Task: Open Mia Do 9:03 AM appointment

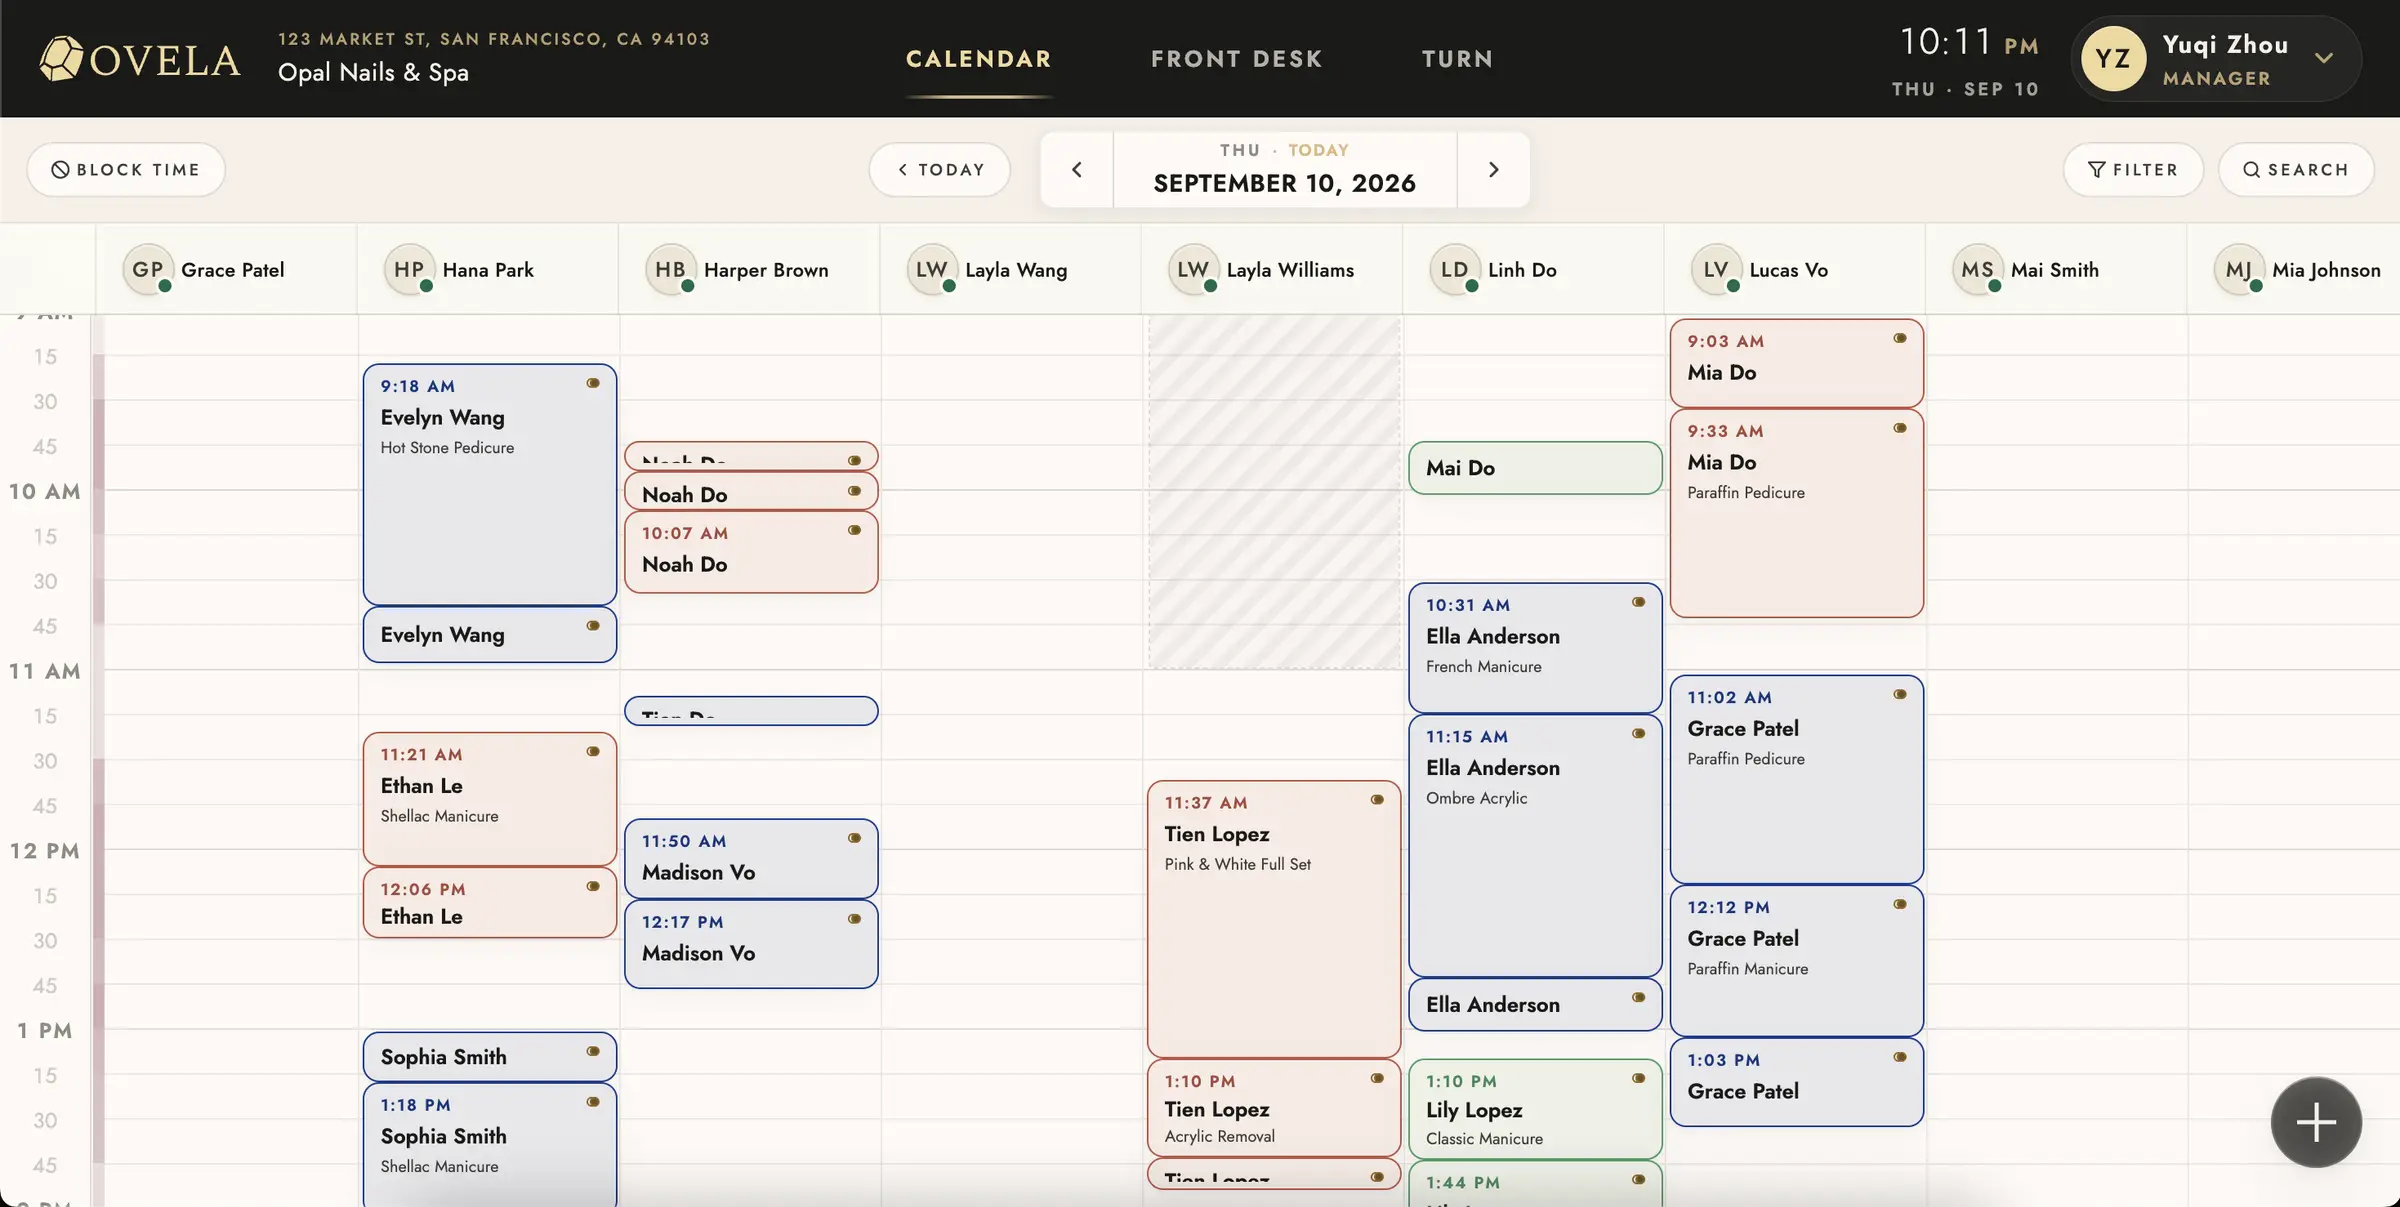Action: (1797, 363)
